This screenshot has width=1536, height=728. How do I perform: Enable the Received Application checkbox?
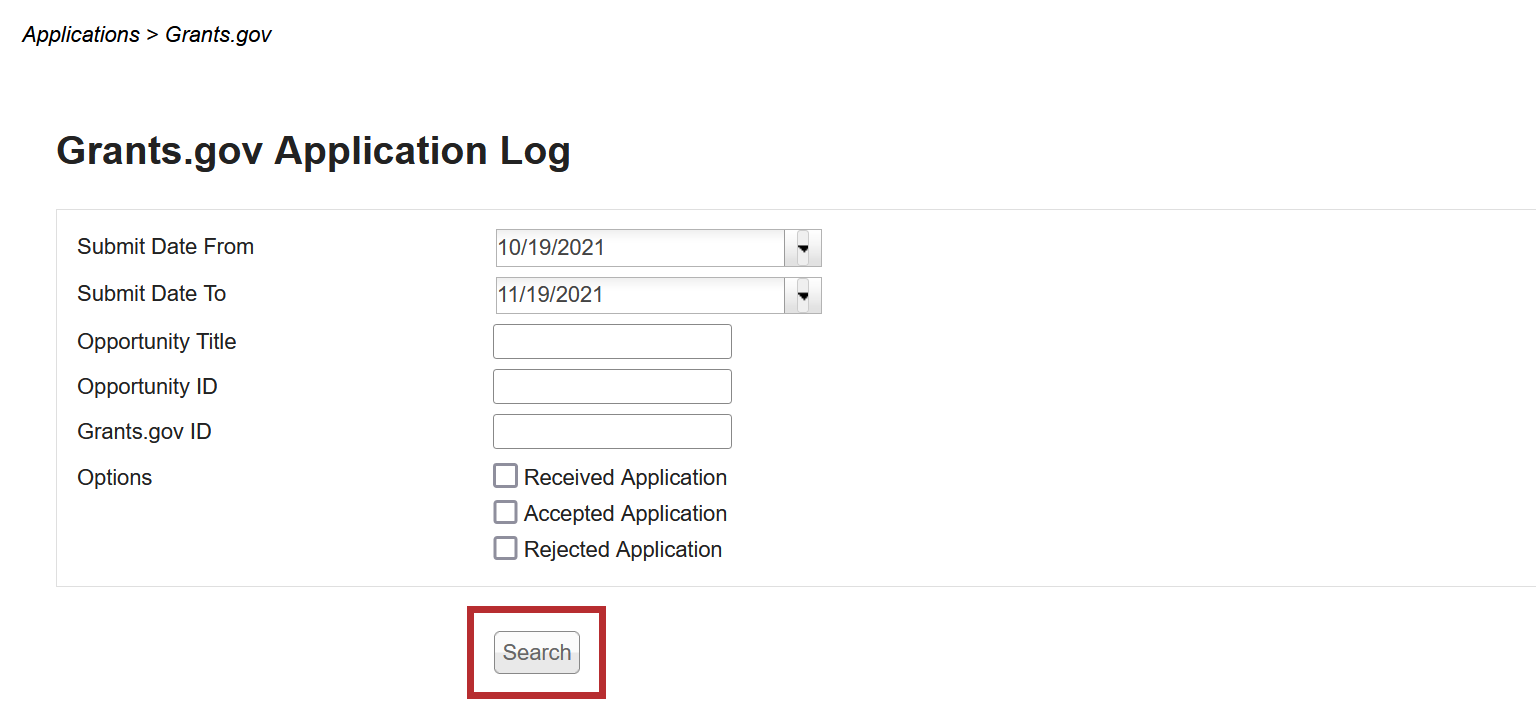(506, 476)
